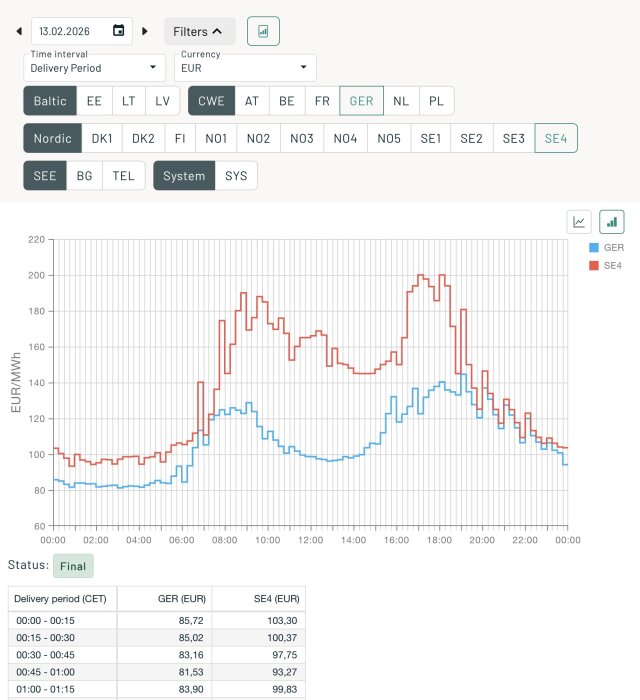Toggle the SYS area

(x=236, y=176)
